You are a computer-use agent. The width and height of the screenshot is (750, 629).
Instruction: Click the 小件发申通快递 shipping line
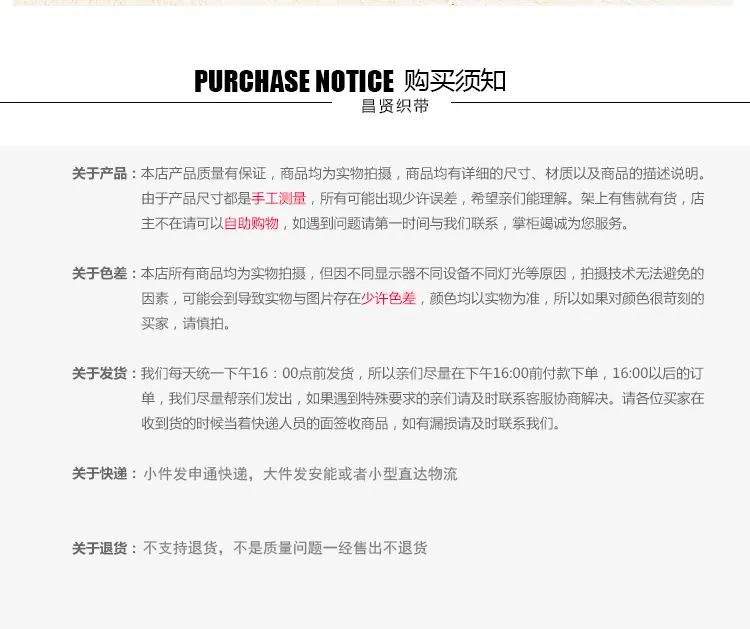pos(300,474)
